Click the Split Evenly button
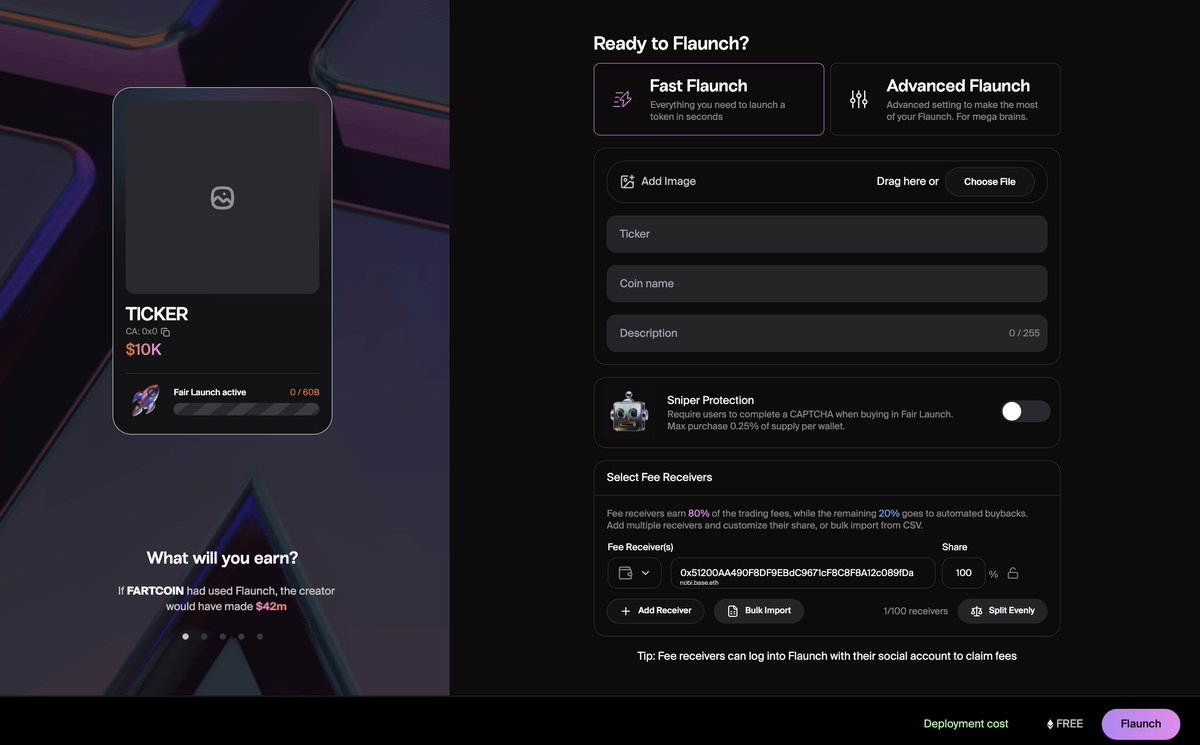The width and height of the screenshot is (1200, 745). click(1003, 611)
